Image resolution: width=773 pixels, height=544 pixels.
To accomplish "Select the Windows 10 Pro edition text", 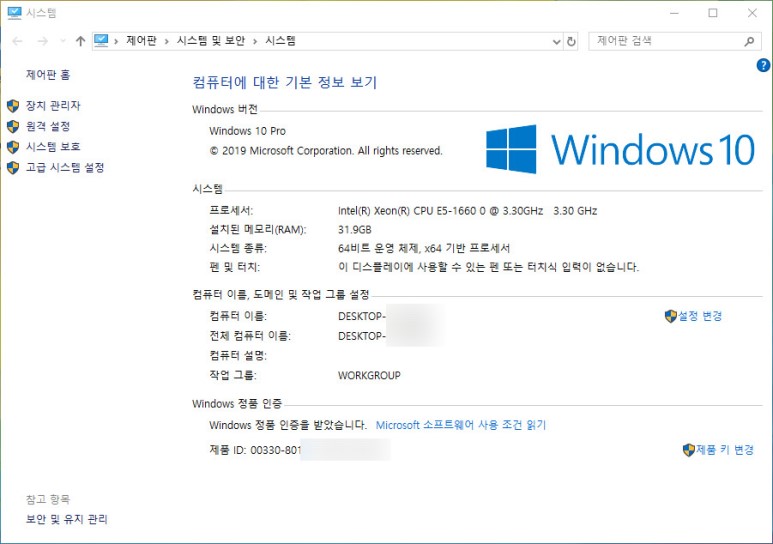I will click(247, 131).
